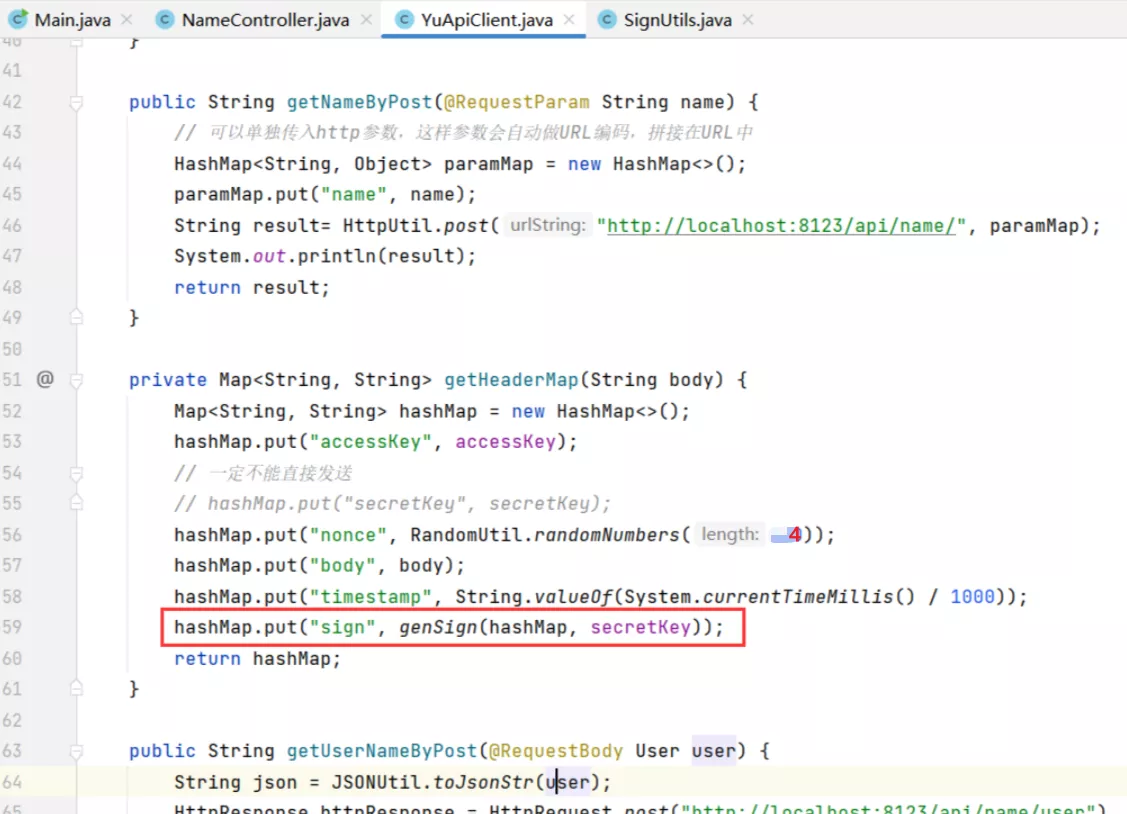The width and height of the screenshot is (1127, 814).
Task: Click the length parameter hint on line 56
Action: [730, 535]
